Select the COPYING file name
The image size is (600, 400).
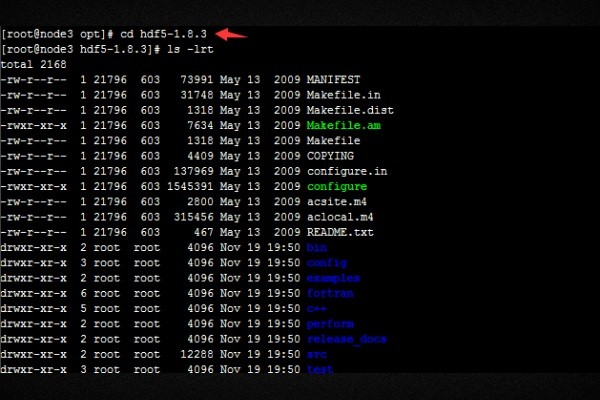tap(330, 156)
